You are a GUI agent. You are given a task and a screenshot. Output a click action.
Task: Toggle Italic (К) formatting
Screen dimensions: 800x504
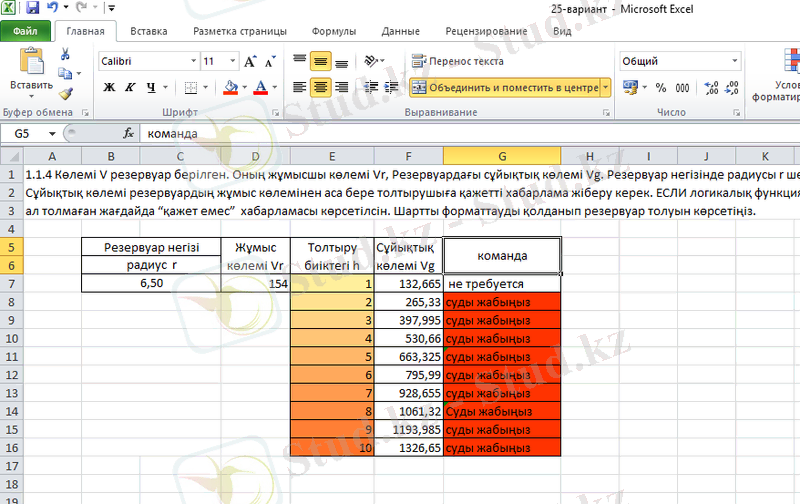[x=128, y=87]
